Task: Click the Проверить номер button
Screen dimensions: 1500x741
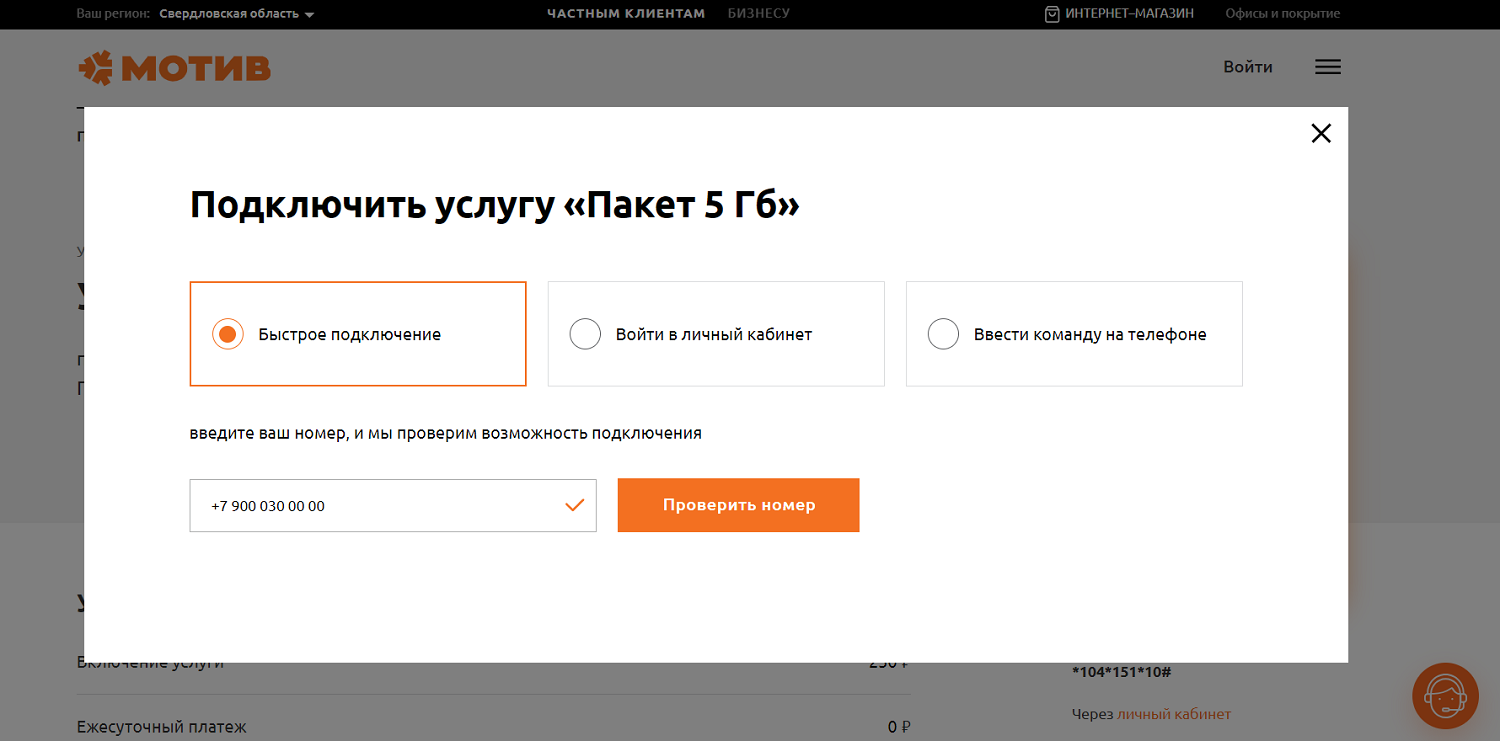Action: [x=738, y=505]
